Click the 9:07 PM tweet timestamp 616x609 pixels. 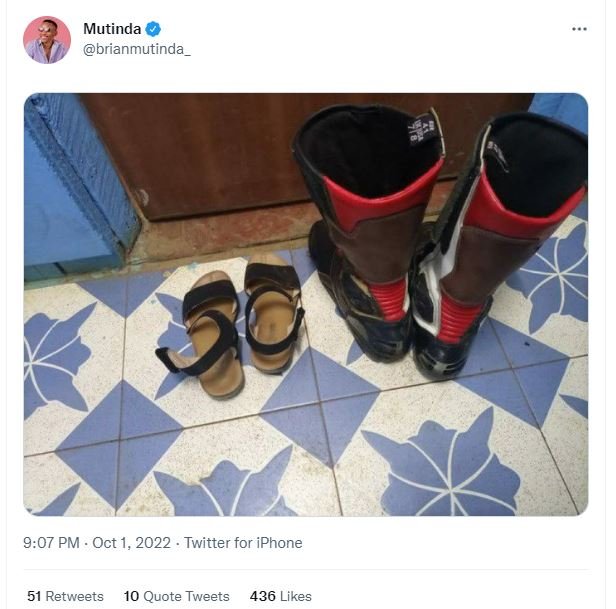(x=52, y=543)
